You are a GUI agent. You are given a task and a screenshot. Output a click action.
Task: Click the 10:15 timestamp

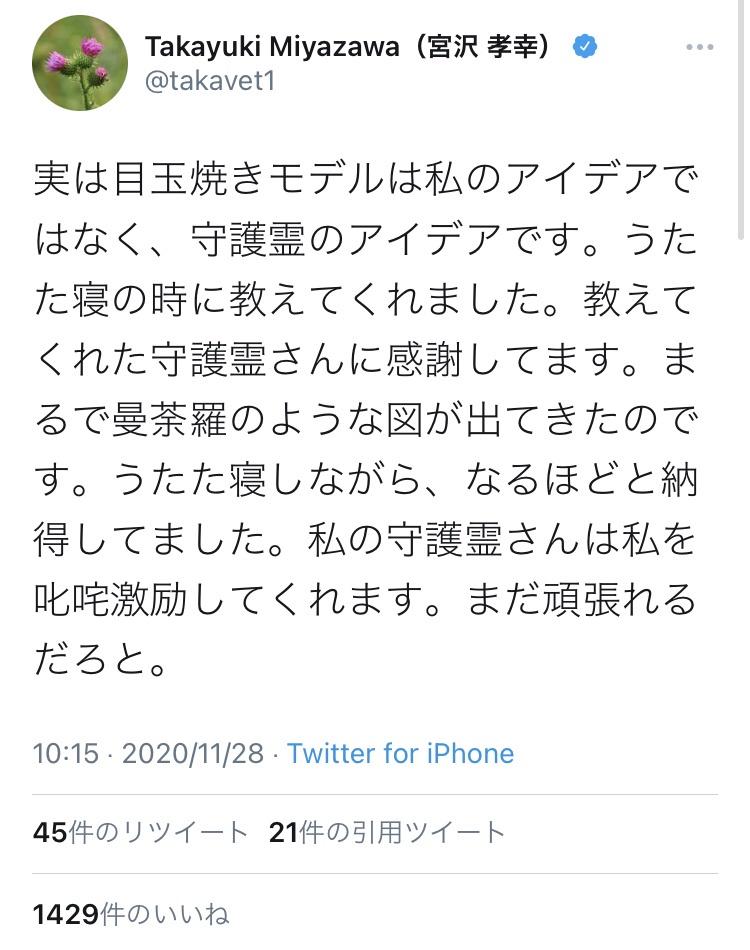tap(66, 753)
